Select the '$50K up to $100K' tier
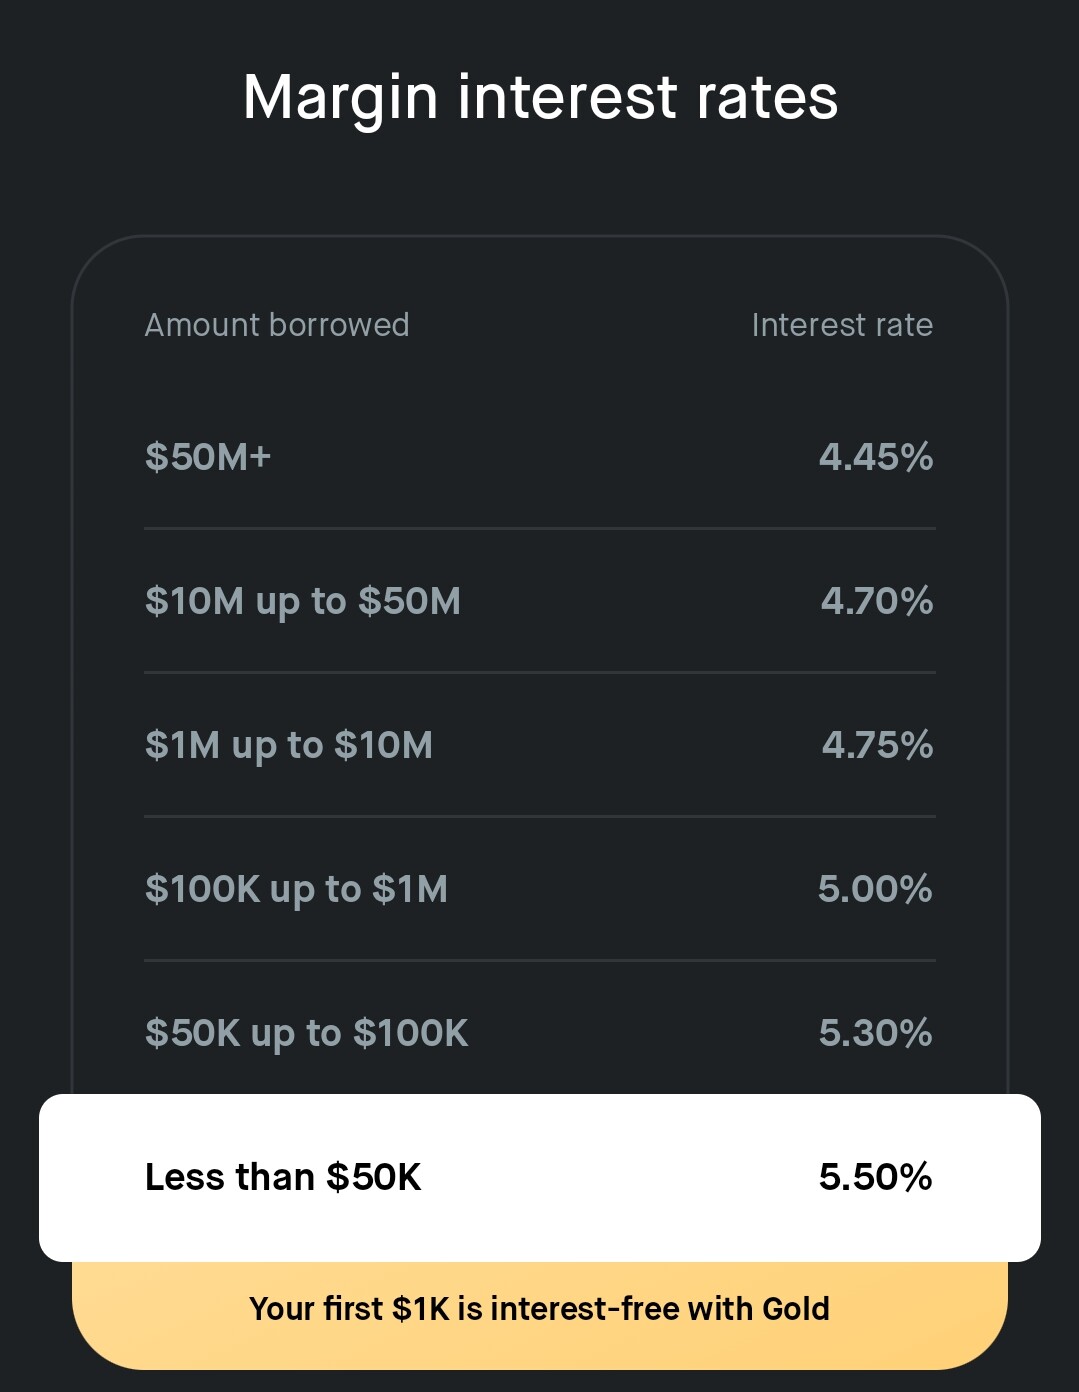The height and width of the screenshot is (1392, 1079). tap(306, 1033)
